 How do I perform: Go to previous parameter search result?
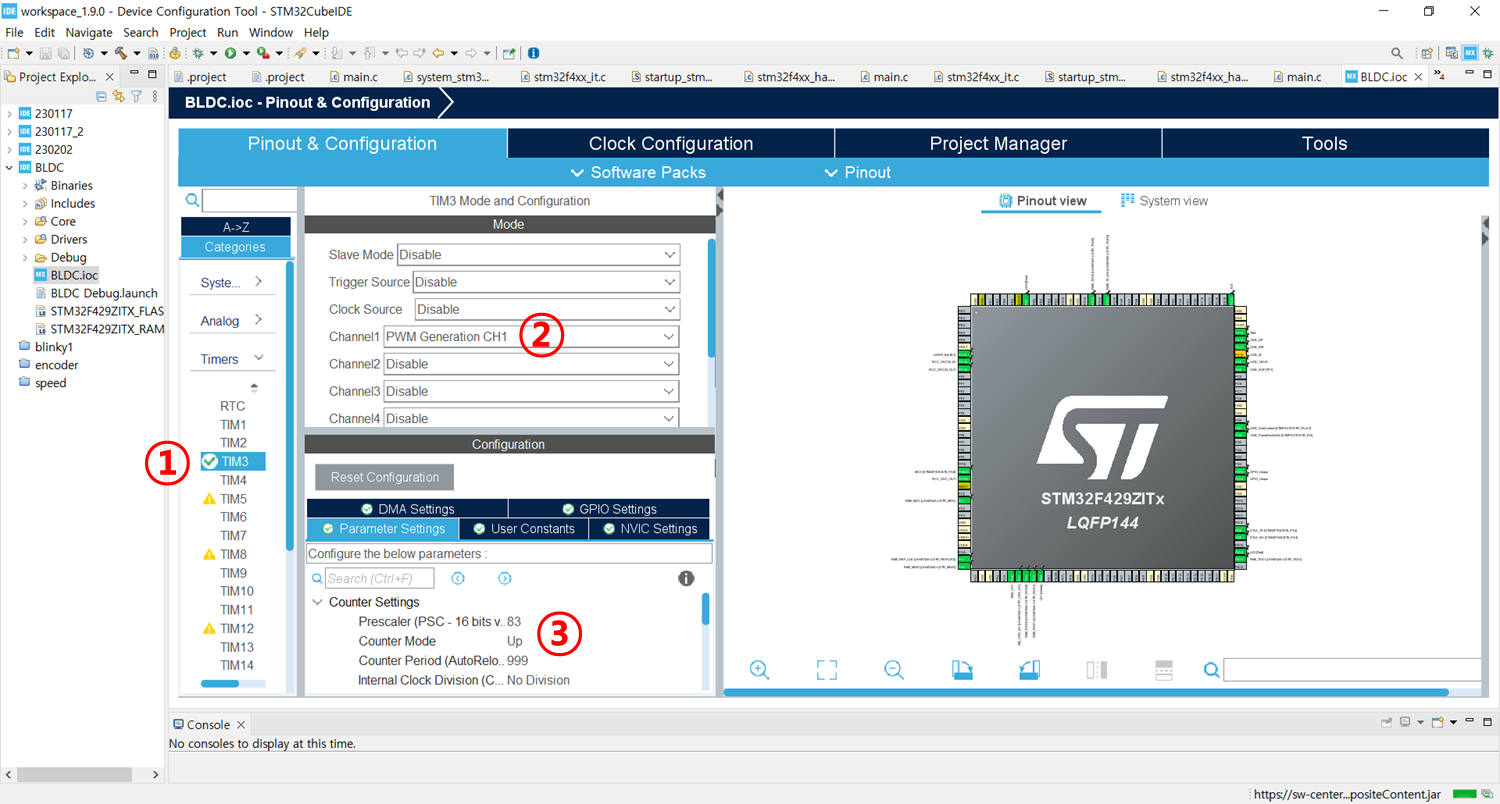pos(458,578)
